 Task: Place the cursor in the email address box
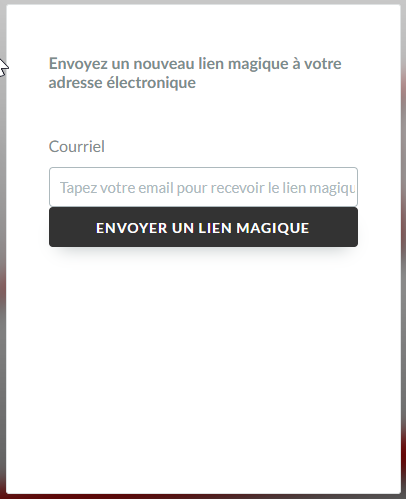[203, 187]
